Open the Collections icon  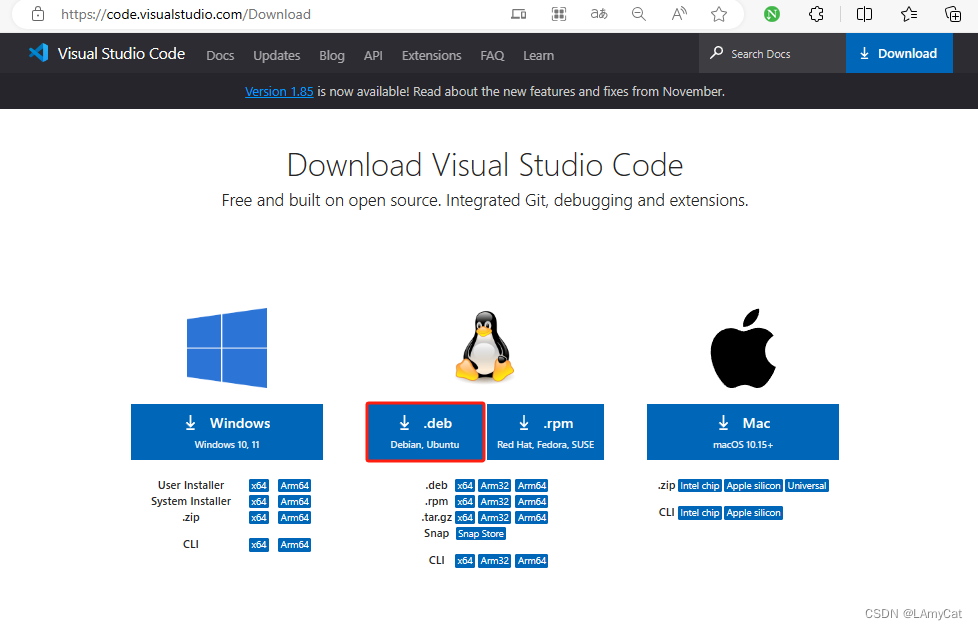tap(952, 14)
